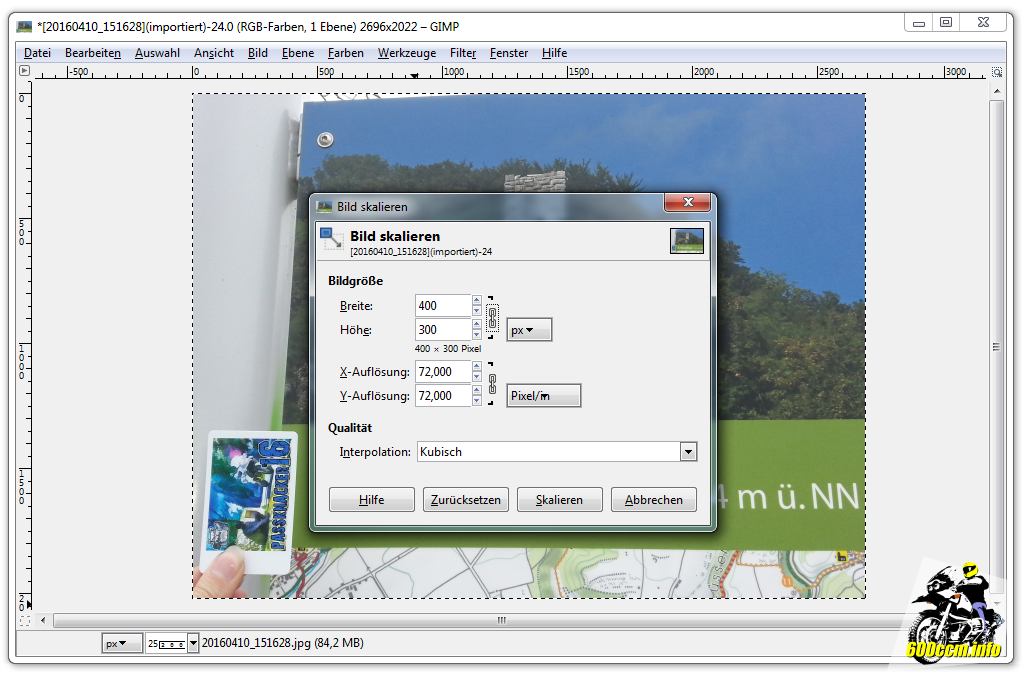Expand the Interpolation Kubisch dropdown
The image size is (1024, 683).
click(x=688, y=452)
